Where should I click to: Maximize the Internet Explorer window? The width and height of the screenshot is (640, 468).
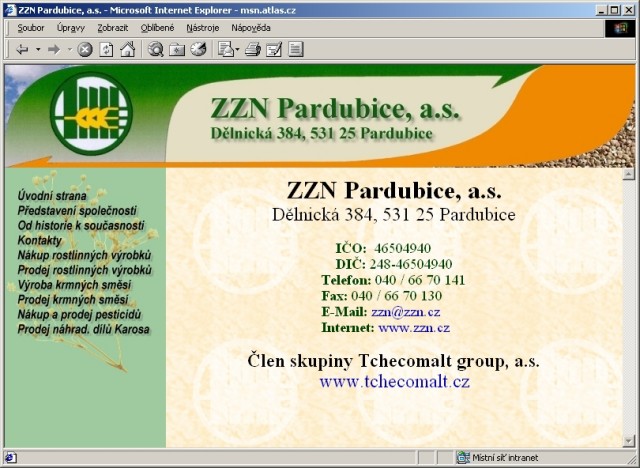tap(614, 10)
